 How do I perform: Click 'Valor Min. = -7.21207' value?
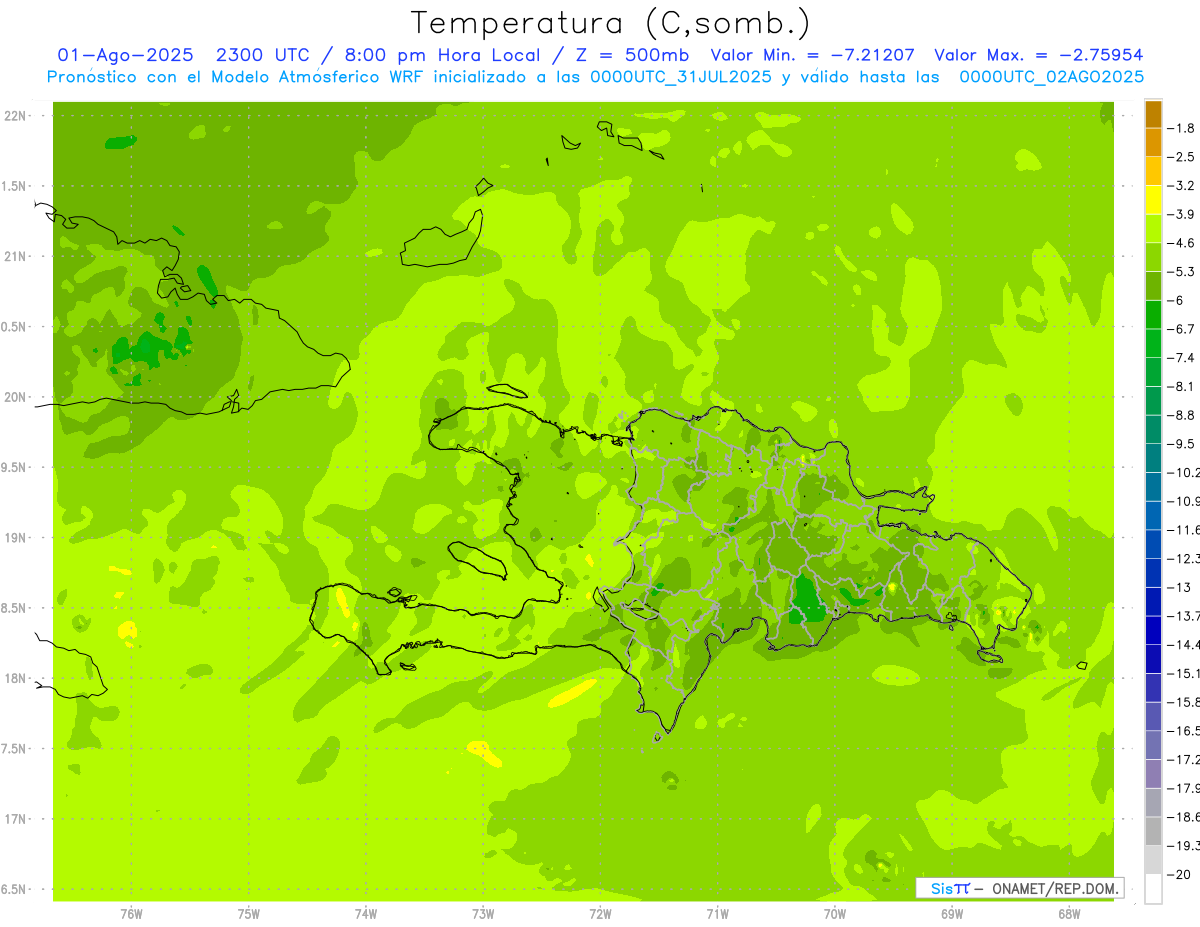pos(812,56)
